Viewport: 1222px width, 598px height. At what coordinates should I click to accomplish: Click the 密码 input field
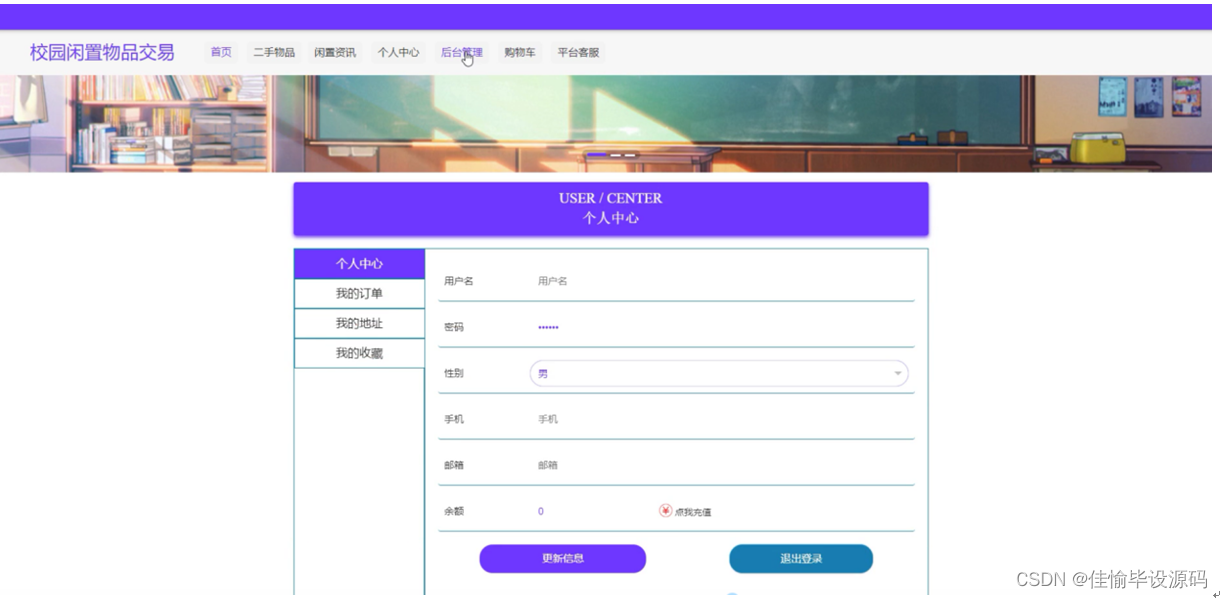[720, 327]
